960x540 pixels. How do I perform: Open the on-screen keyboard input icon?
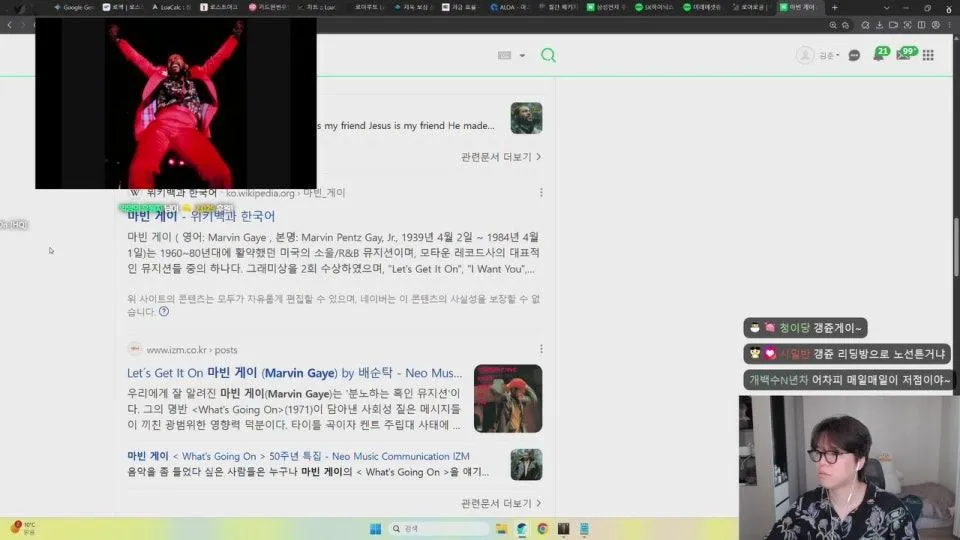point(504,55)
